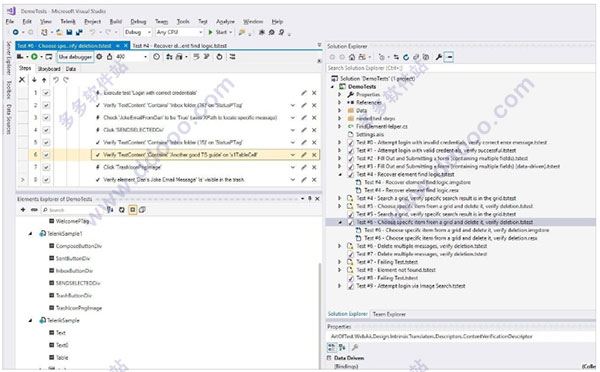Click the refresh icon in Solution Explorer toolbar

click(x=406, y=57)
